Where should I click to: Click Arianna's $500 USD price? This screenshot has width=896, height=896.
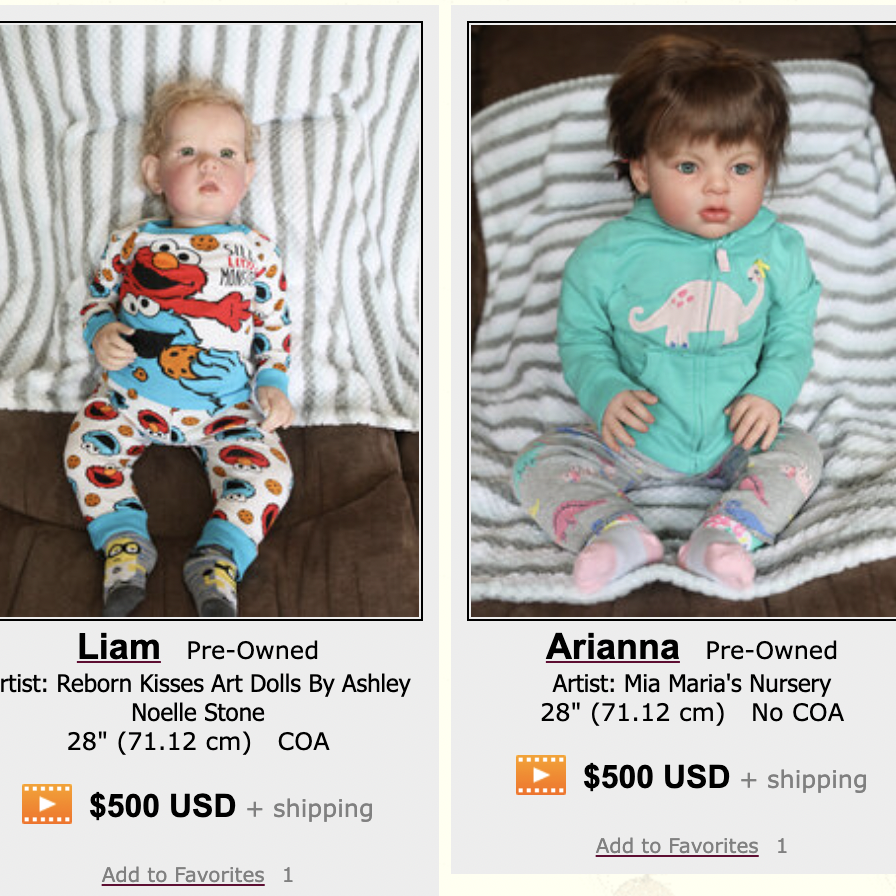coord(656,777)
